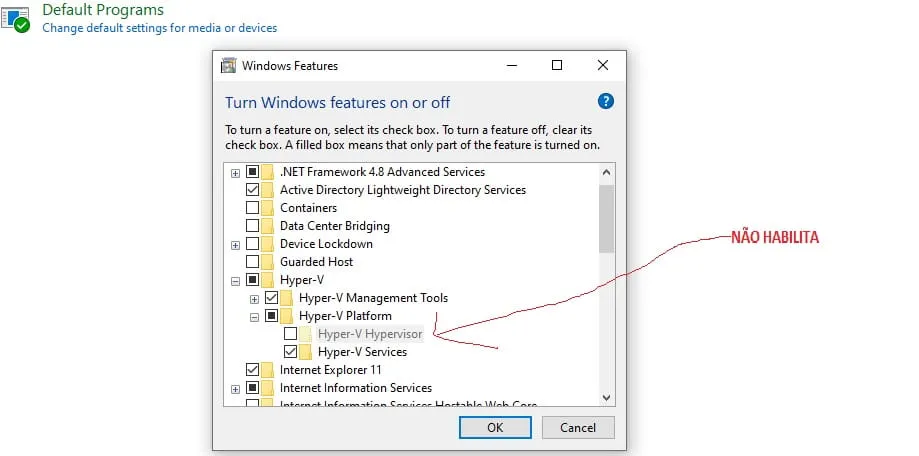The height and width of the screenshot is (456, 919).
Task: Click the Containers folder icon
Action: [267, 208]
